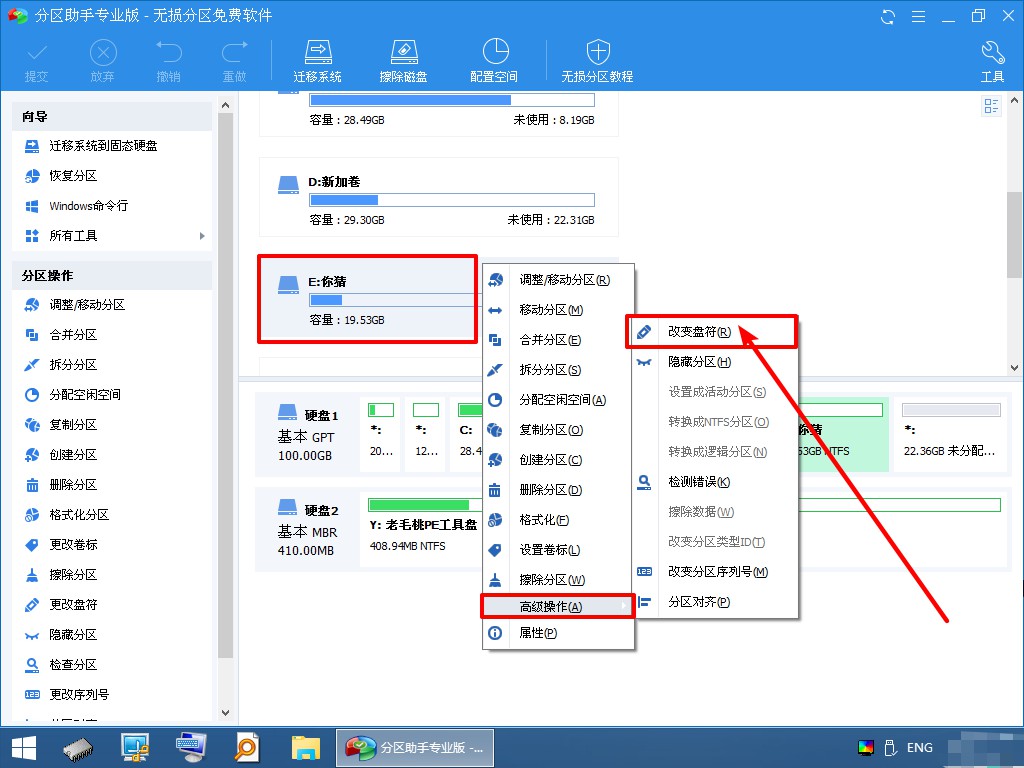Click the 提交 checkmark button

tap(37, 61)
